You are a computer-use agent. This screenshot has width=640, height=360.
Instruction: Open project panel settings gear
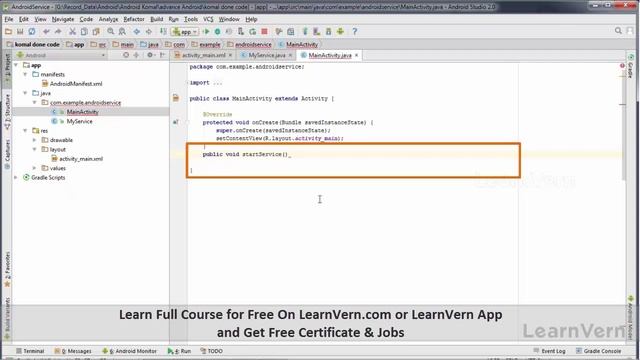point(150,55)
